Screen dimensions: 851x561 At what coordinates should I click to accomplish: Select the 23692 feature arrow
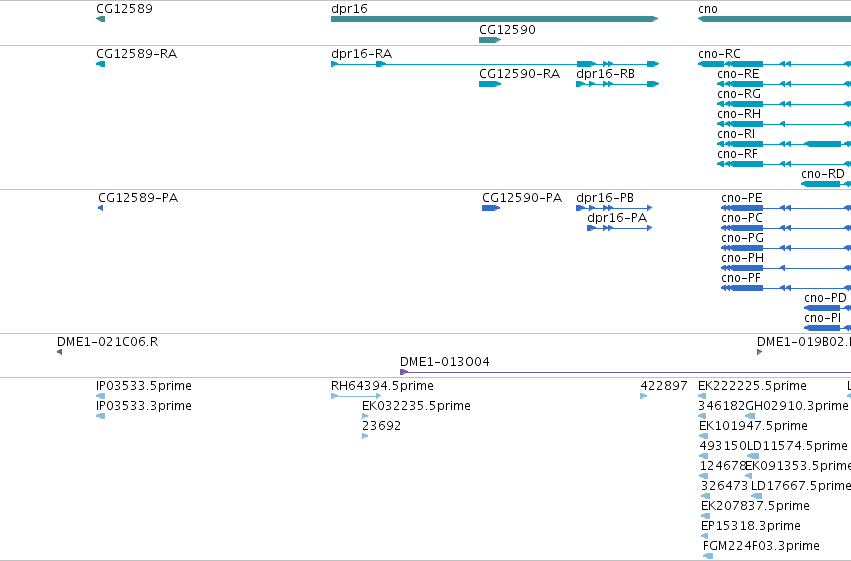[365, 436]
